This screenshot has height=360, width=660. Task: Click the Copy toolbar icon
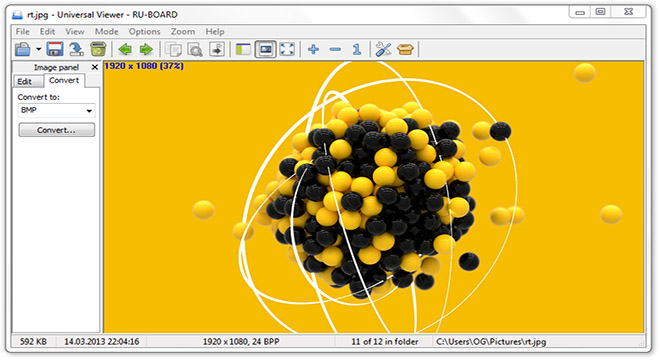tap(173, 49)
